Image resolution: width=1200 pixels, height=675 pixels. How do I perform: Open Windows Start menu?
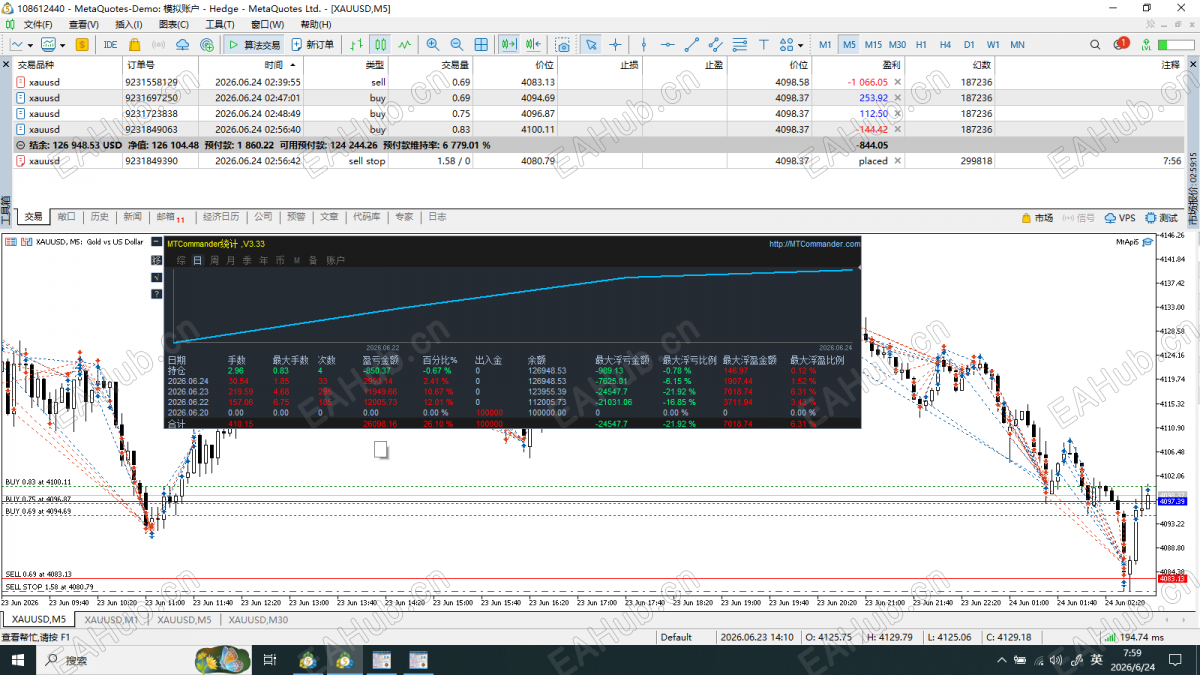tap(18, 660)
